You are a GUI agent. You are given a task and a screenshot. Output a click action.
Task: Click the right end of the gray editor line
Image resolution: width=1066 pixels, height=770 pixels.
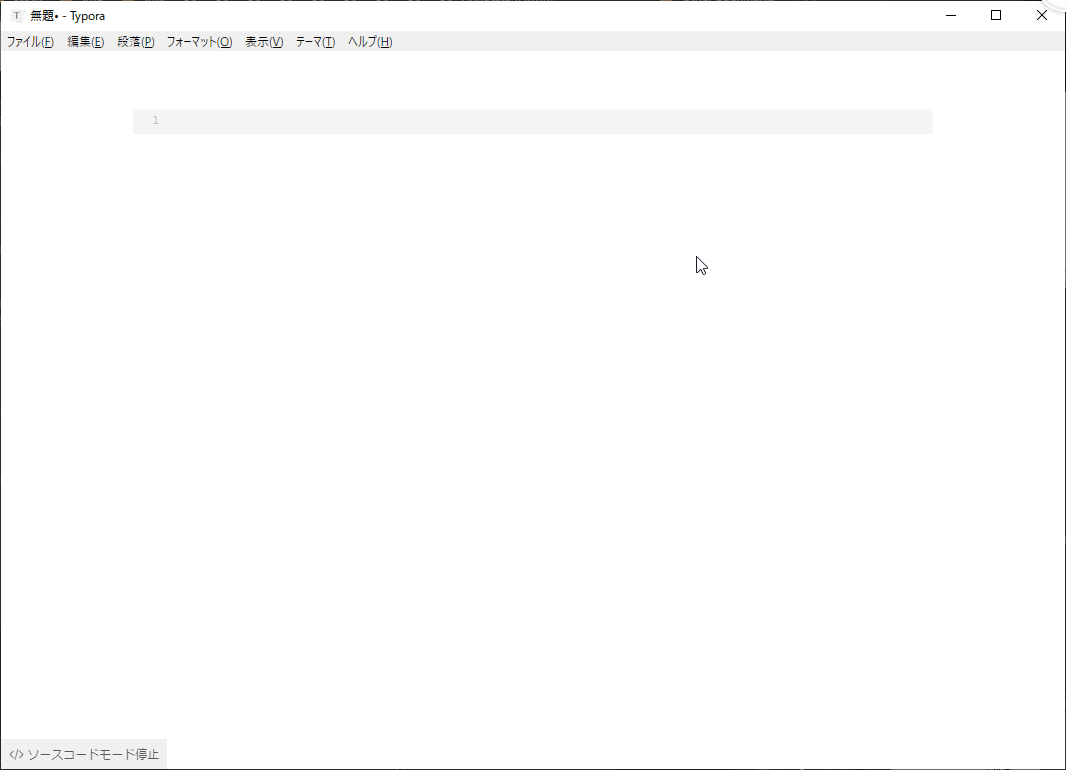coord(920,121)
